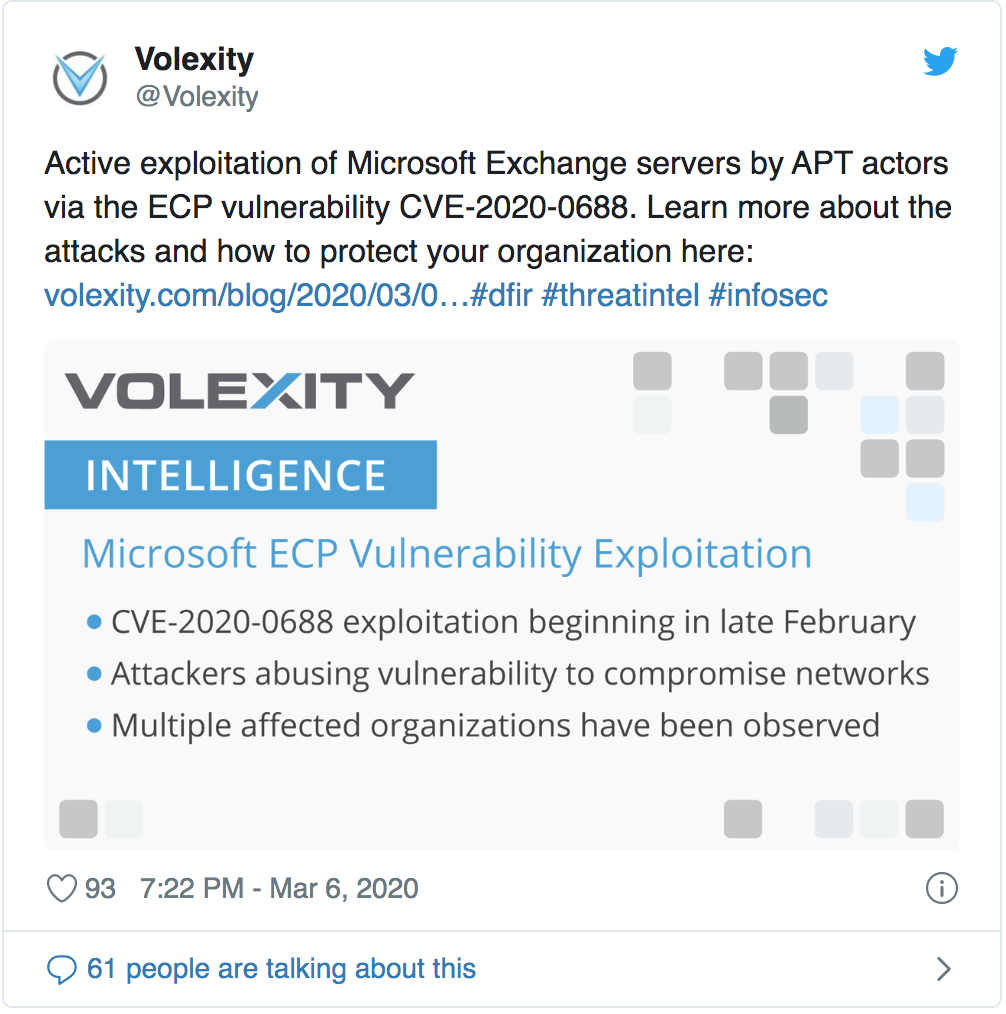The height and width of the screenshot is (1014, 1006).
Task: Open the tweet via its timestamp
Action: [x=282, y=888]
